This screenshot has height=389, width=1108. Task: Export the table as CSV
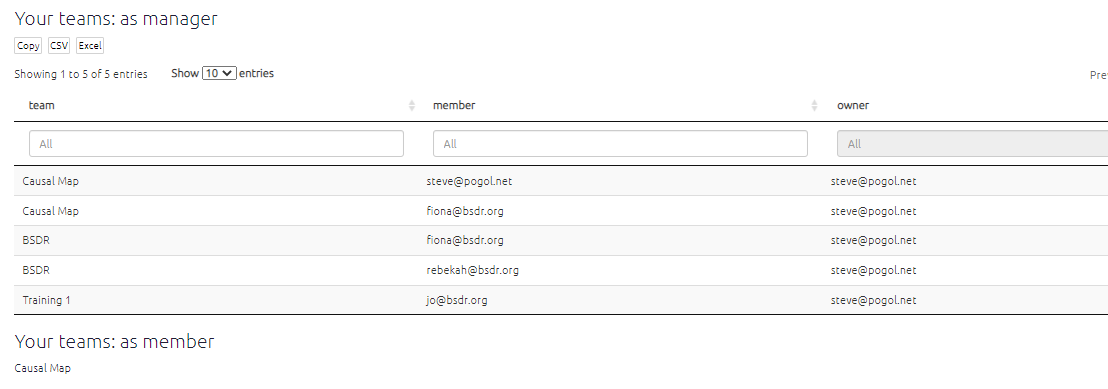(59, 46)
